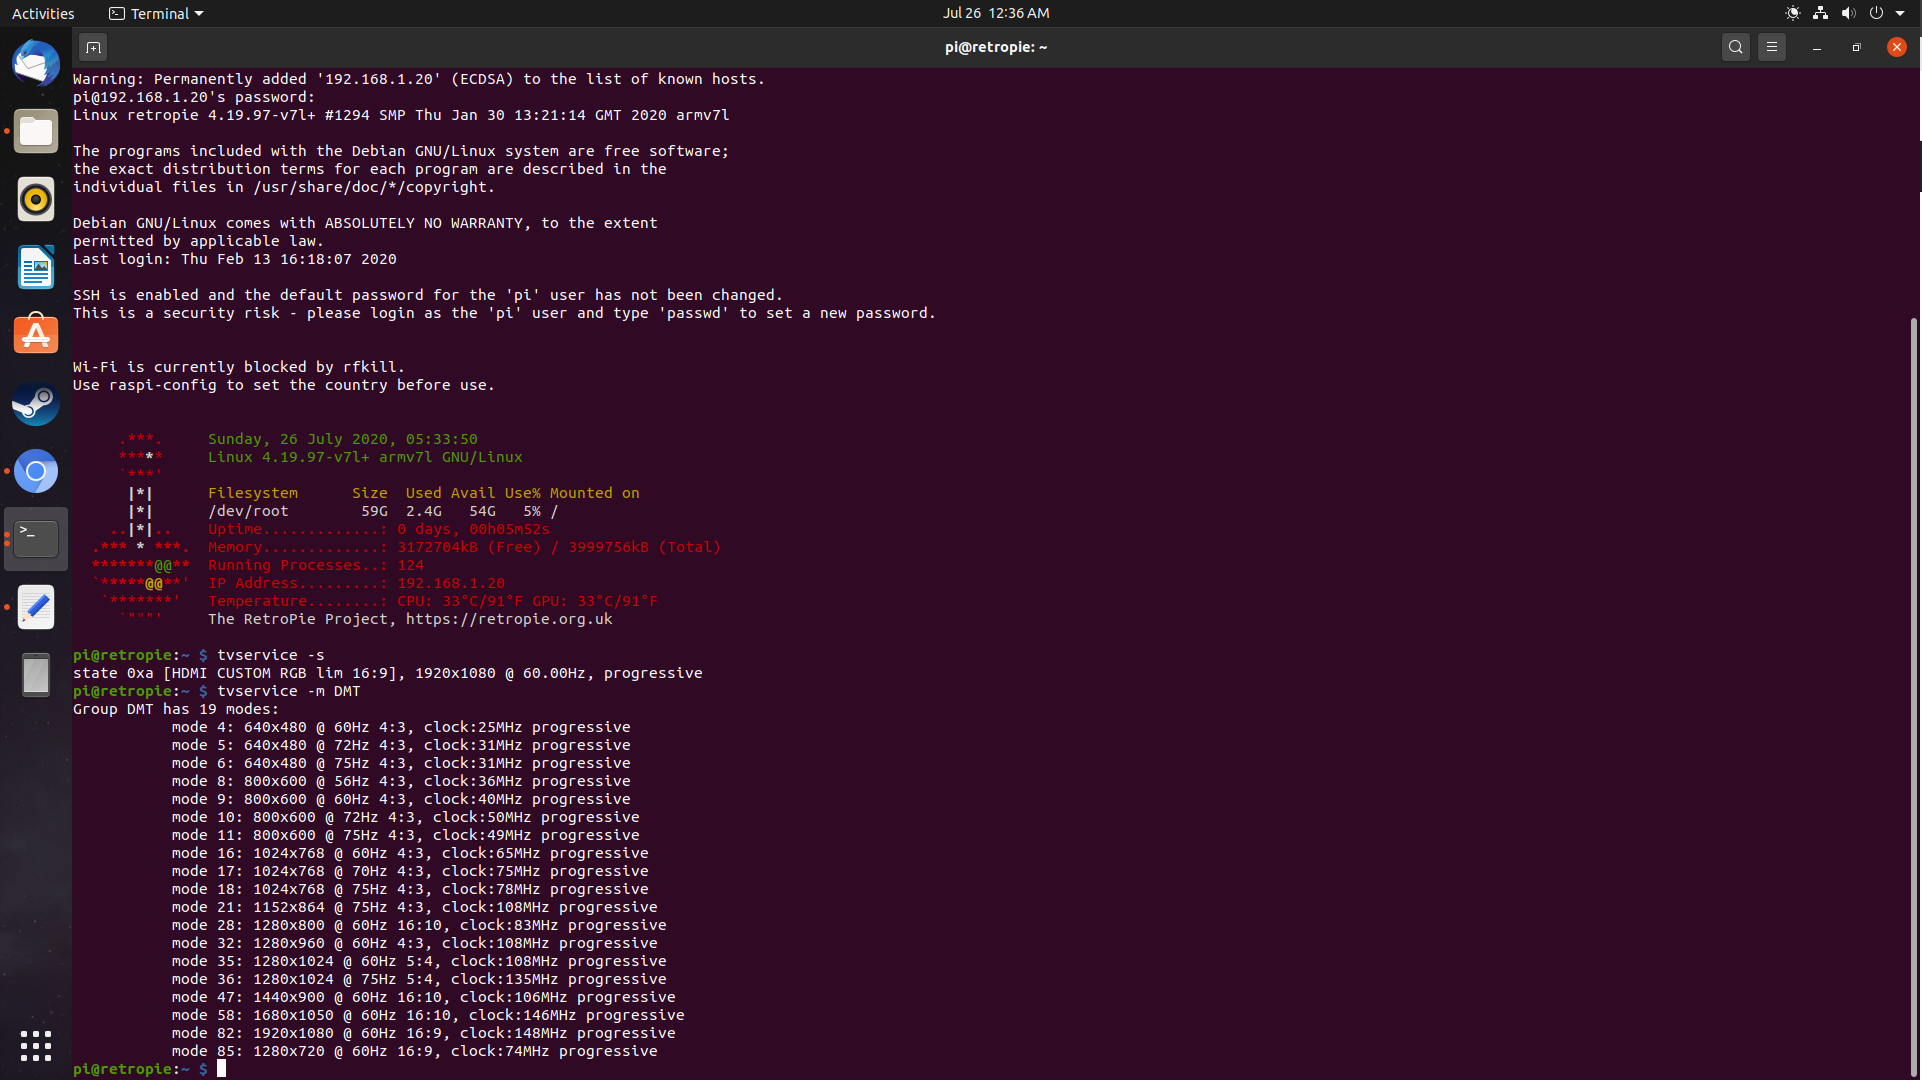The width and height of the screenshot is (1922, 1080).
Task: Expand the system menu arrow
Action: point(1900,13)
